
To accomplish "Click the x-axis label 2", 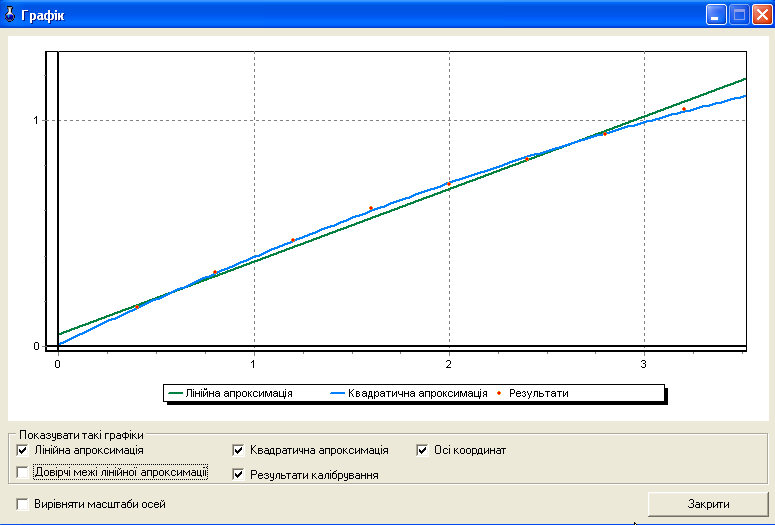I will pos(448,364).
